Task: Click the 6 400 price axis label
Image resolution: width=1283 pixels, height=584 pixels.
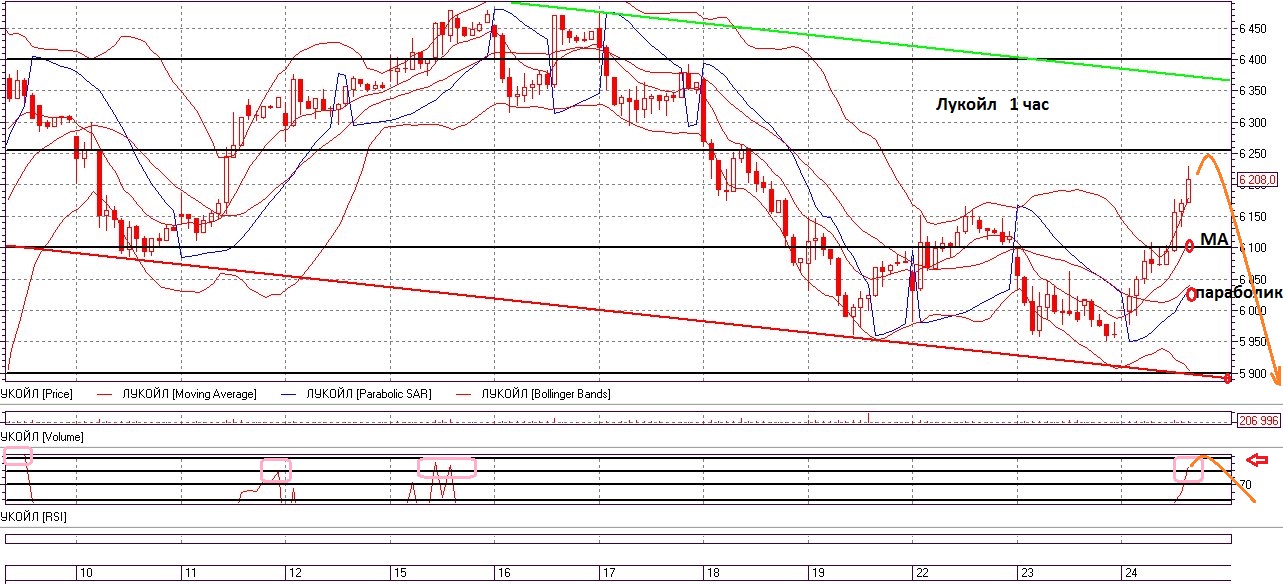Action: pos(1254,60)
